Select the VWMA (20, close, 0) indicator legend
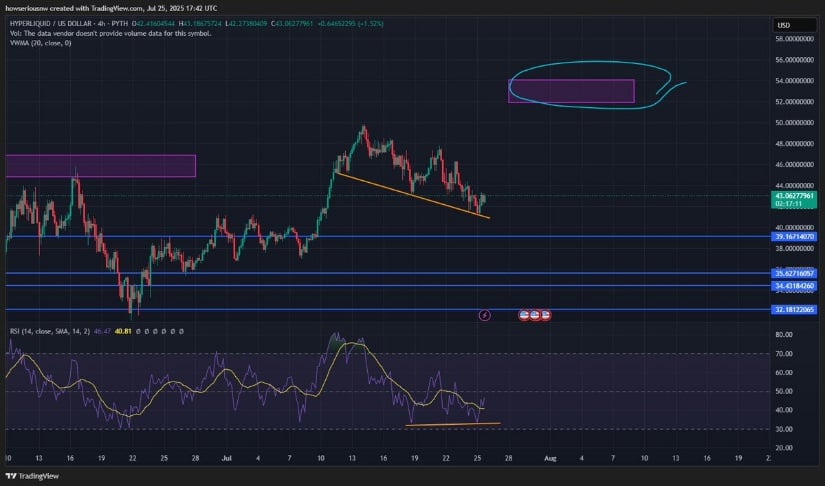Viewport: 825px width, 486px height. (x=41, y=43)
